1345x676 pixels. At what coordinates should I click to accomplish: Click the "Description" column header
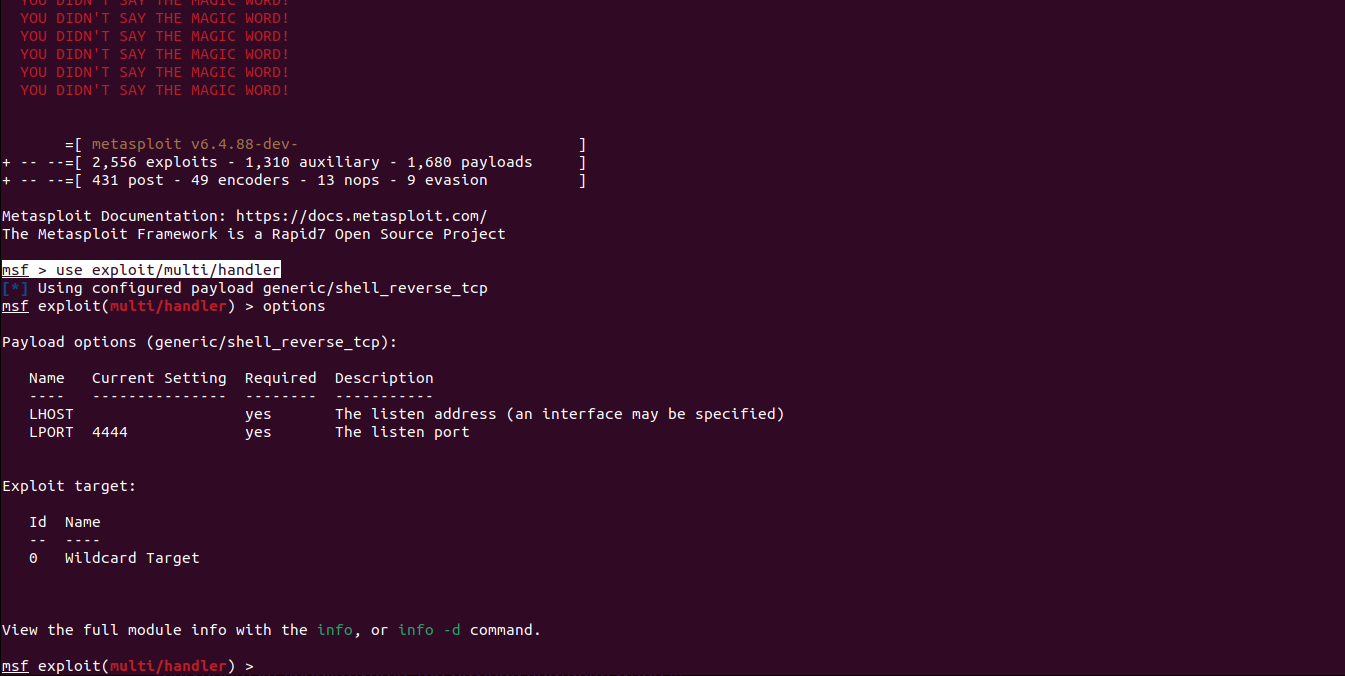tap(384, 378)
